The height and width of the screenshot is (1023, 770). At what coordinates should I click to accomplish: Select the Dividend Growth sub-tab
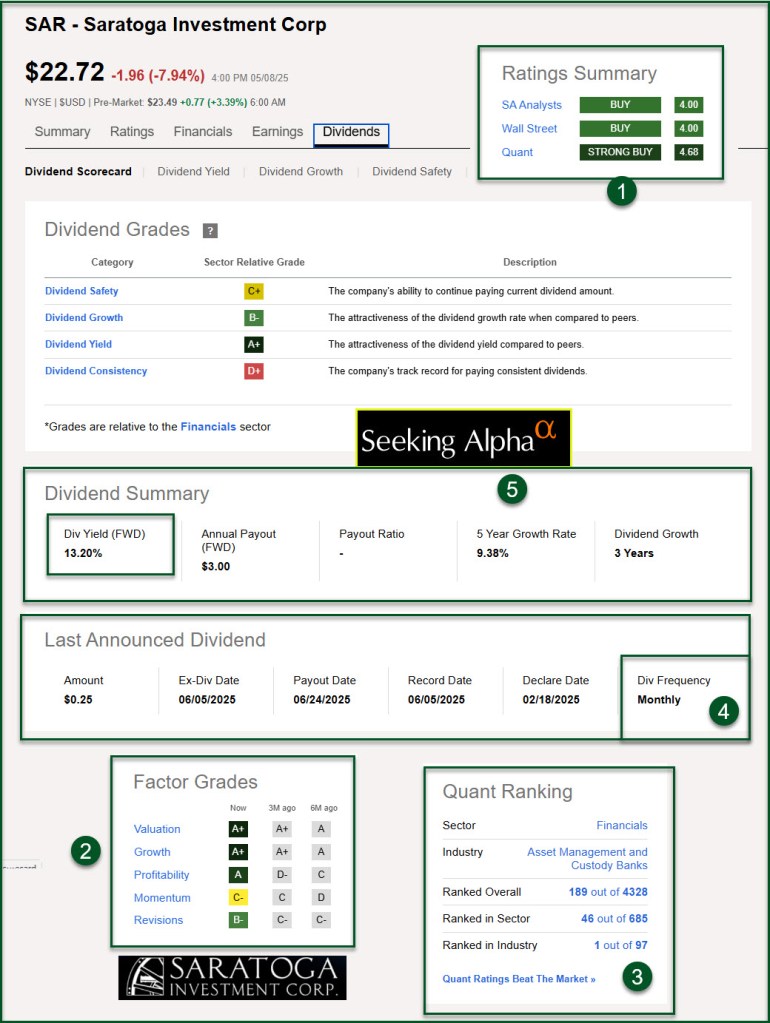click(x=300, y=172)
